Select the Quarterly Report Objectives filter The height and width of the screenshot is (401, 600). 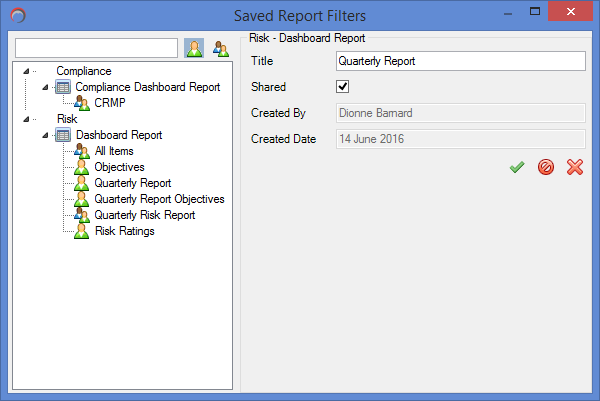coord(159,199)
